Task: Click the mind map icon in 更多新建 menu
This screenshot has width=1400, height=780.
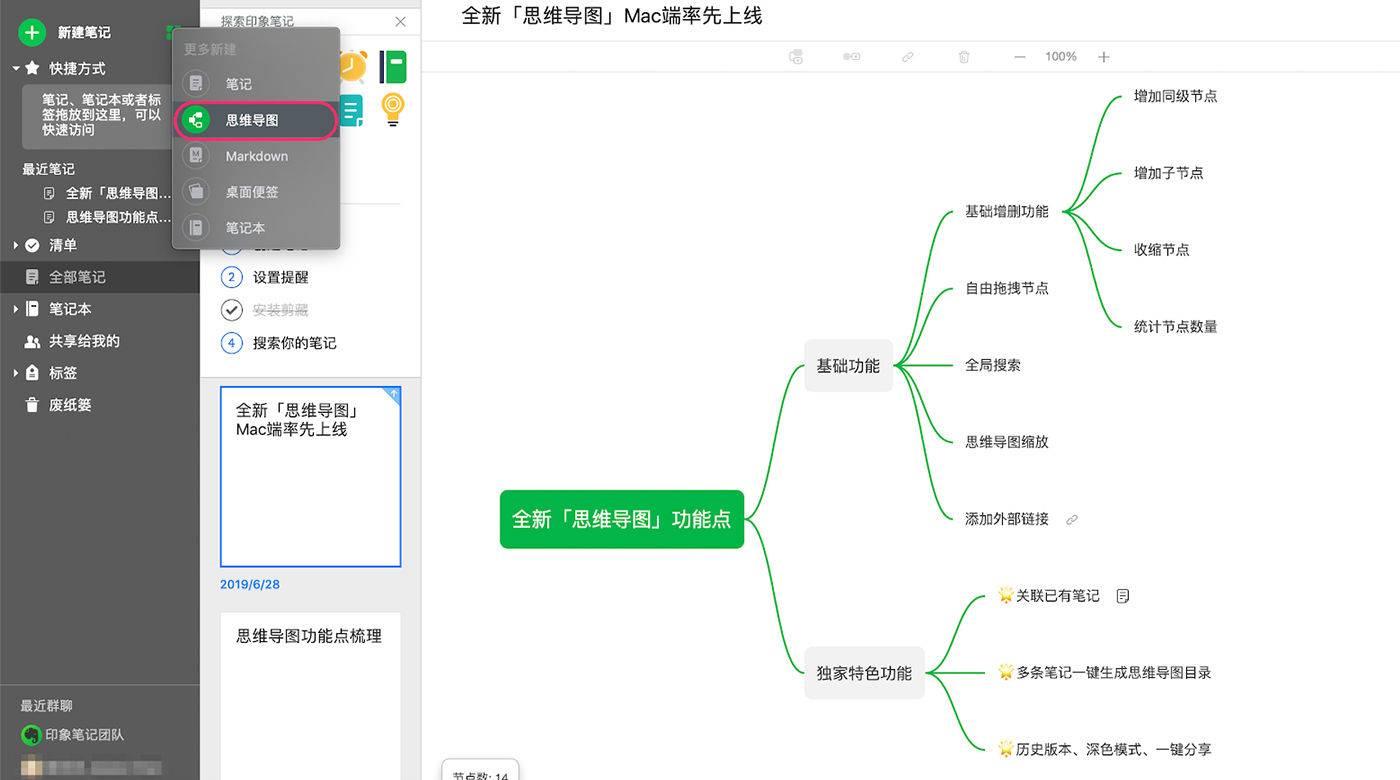Action: [x=196, y=120]
